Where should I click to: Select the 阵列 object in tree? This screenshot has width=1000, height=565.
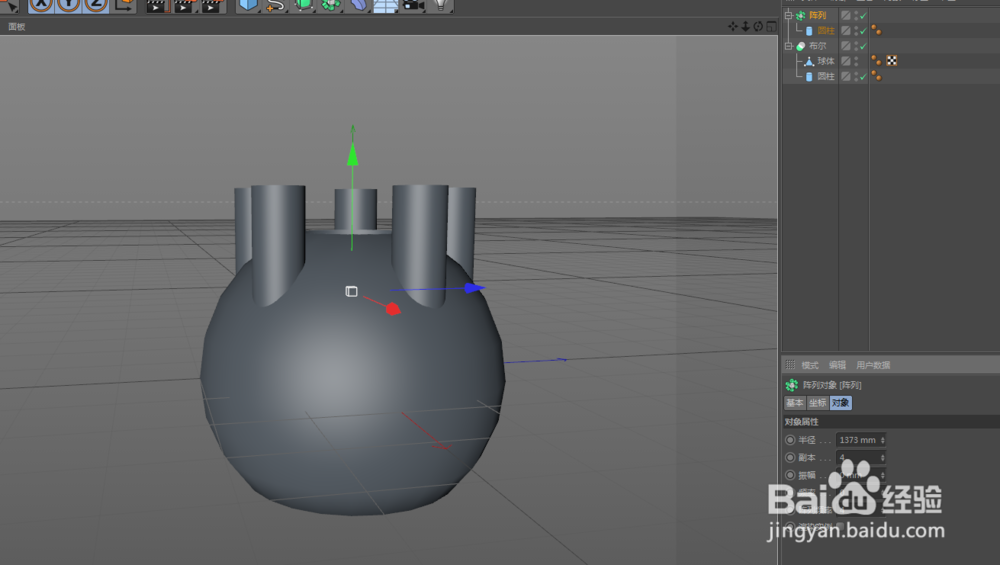point(818,15)
